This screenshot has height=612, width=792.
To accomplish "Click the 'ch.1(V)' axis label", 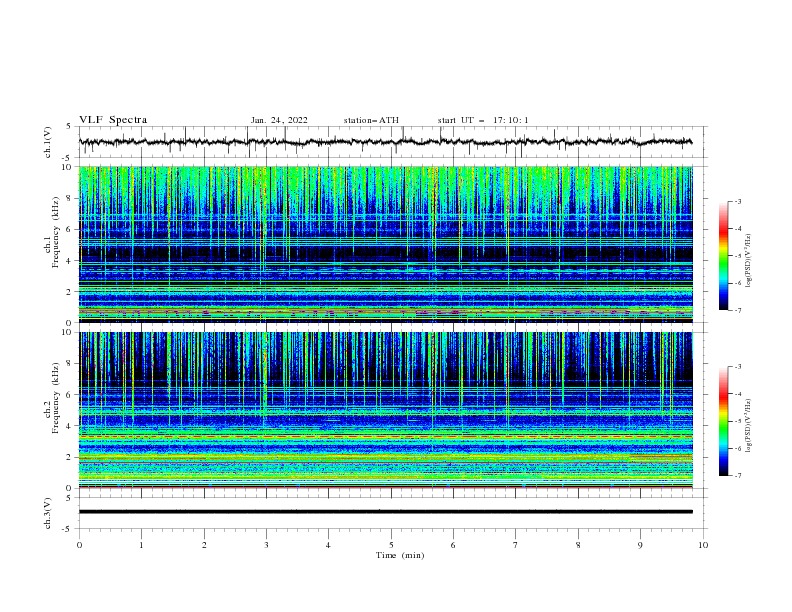I will [x=48, y=142].
